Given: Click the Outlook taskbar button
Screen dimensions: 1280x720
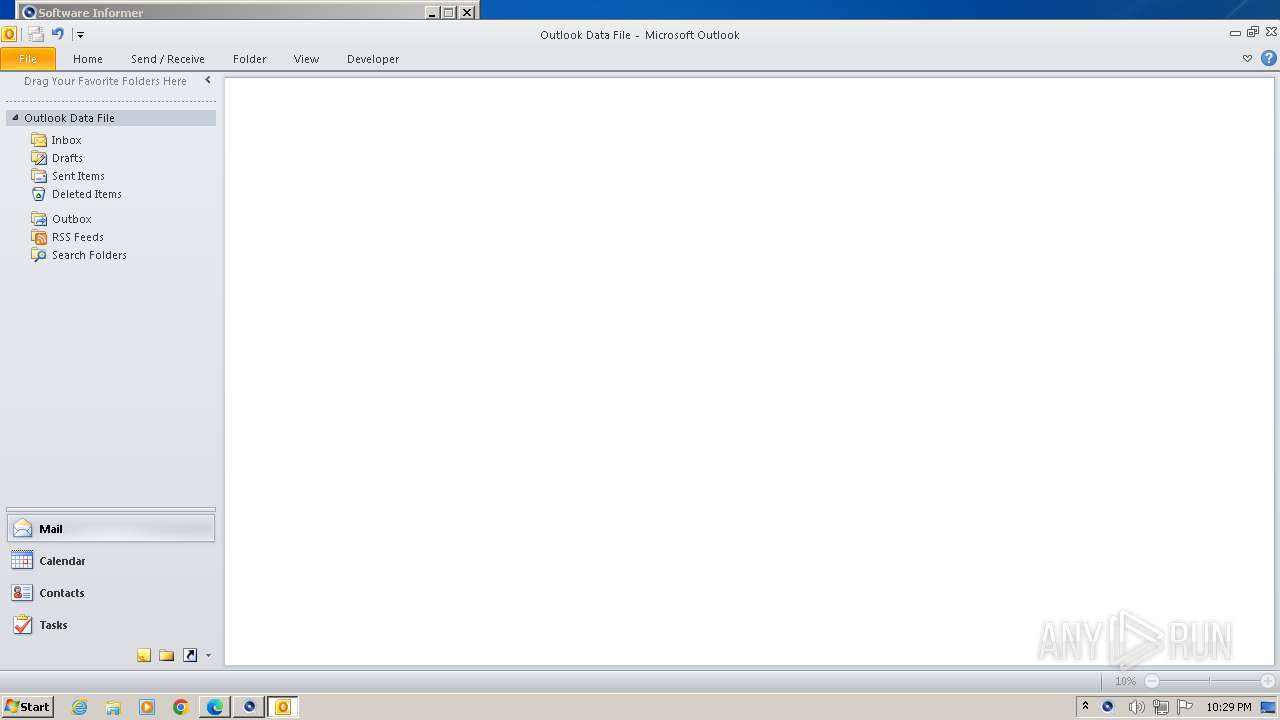Looking at the screenshot, I should pyautogui.click(x=283, y=707).
